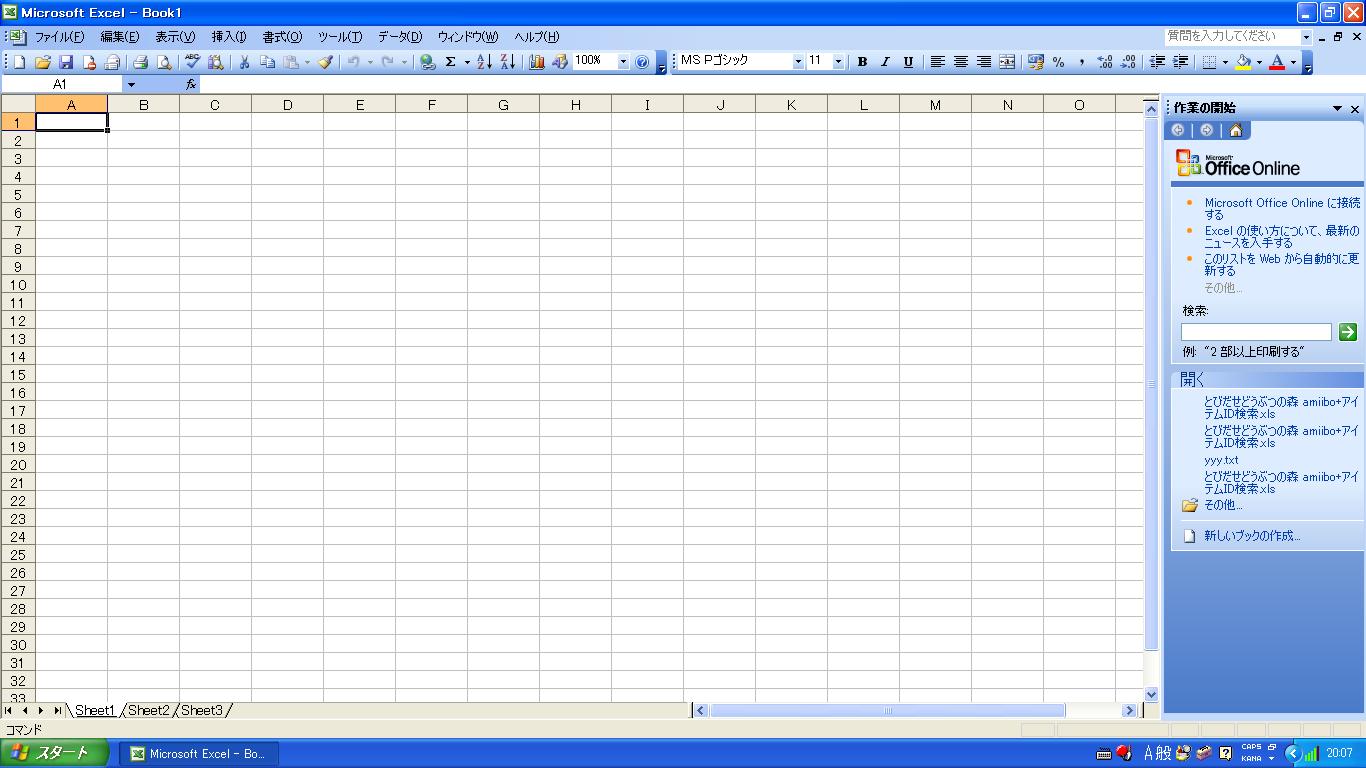Decrease decimal places
The width and height of the screenshot is (1366, 768).
click(1128, 62)
